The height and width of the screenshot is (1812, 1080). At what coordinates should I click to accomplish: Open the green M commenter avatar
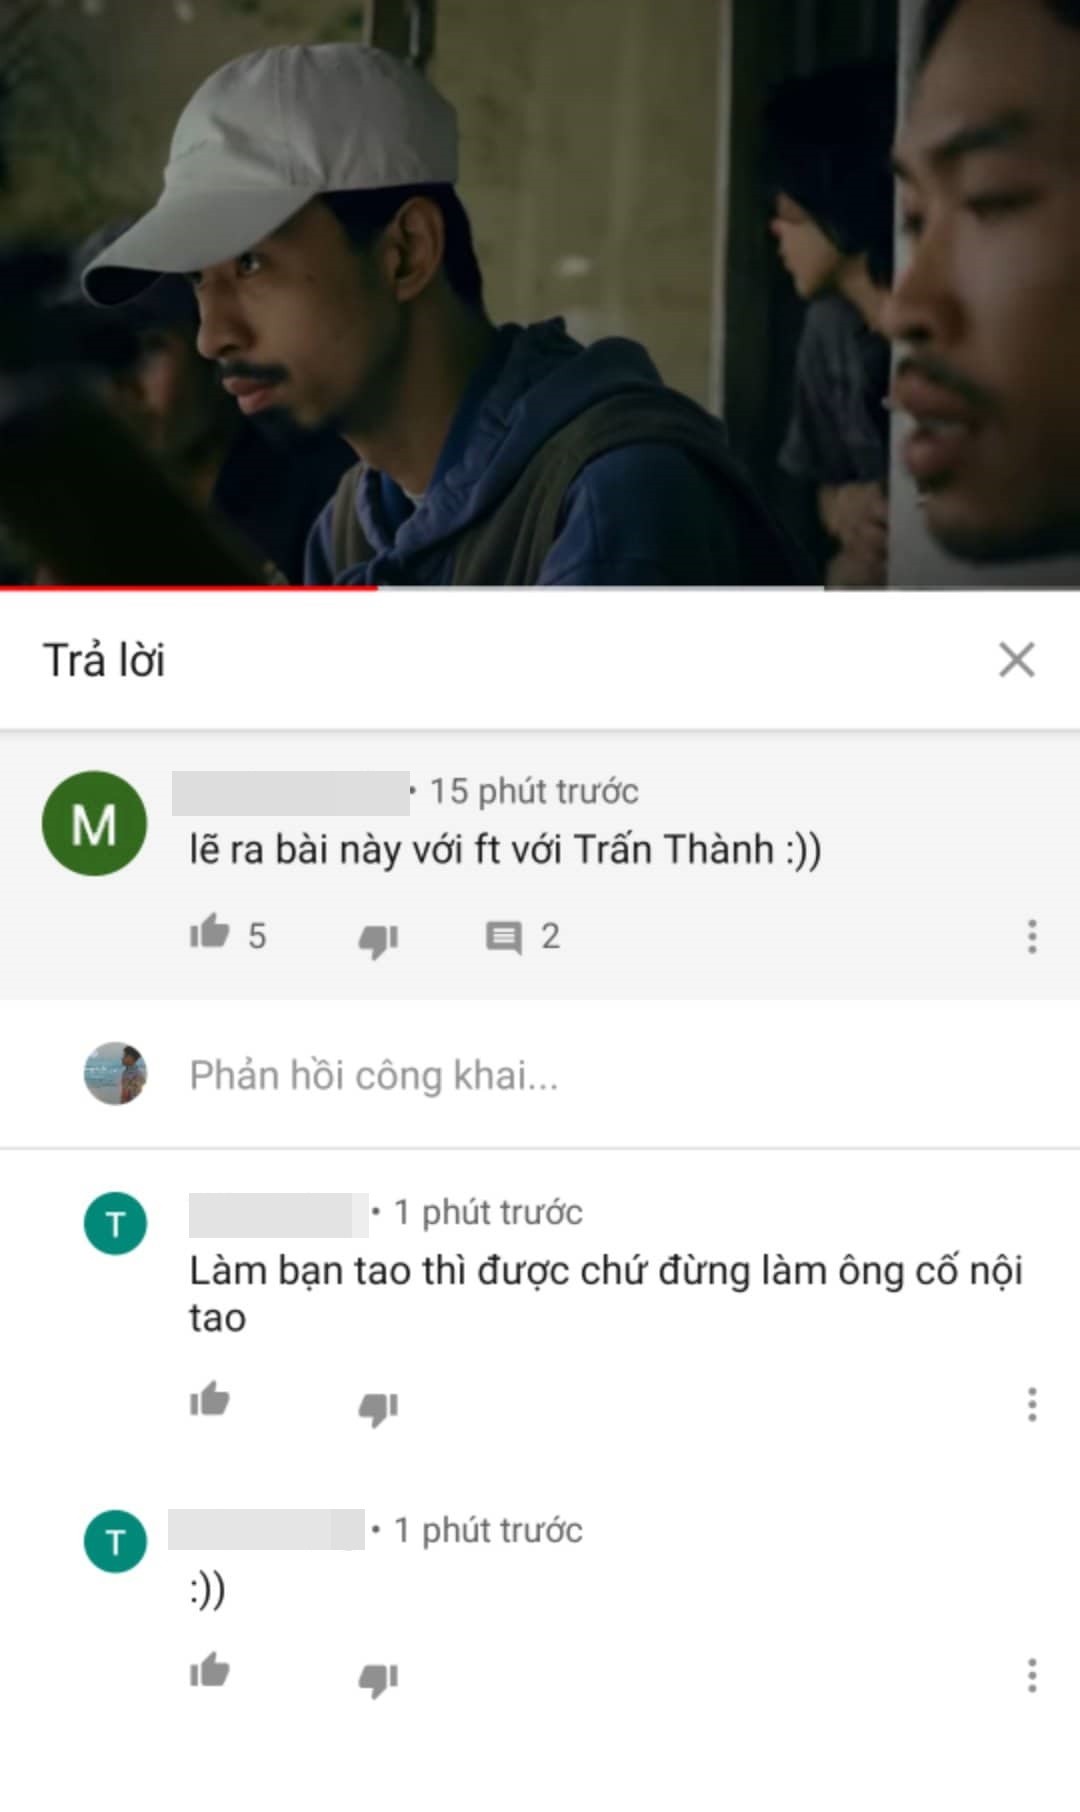pyautogui.click(x=94, y=823)
